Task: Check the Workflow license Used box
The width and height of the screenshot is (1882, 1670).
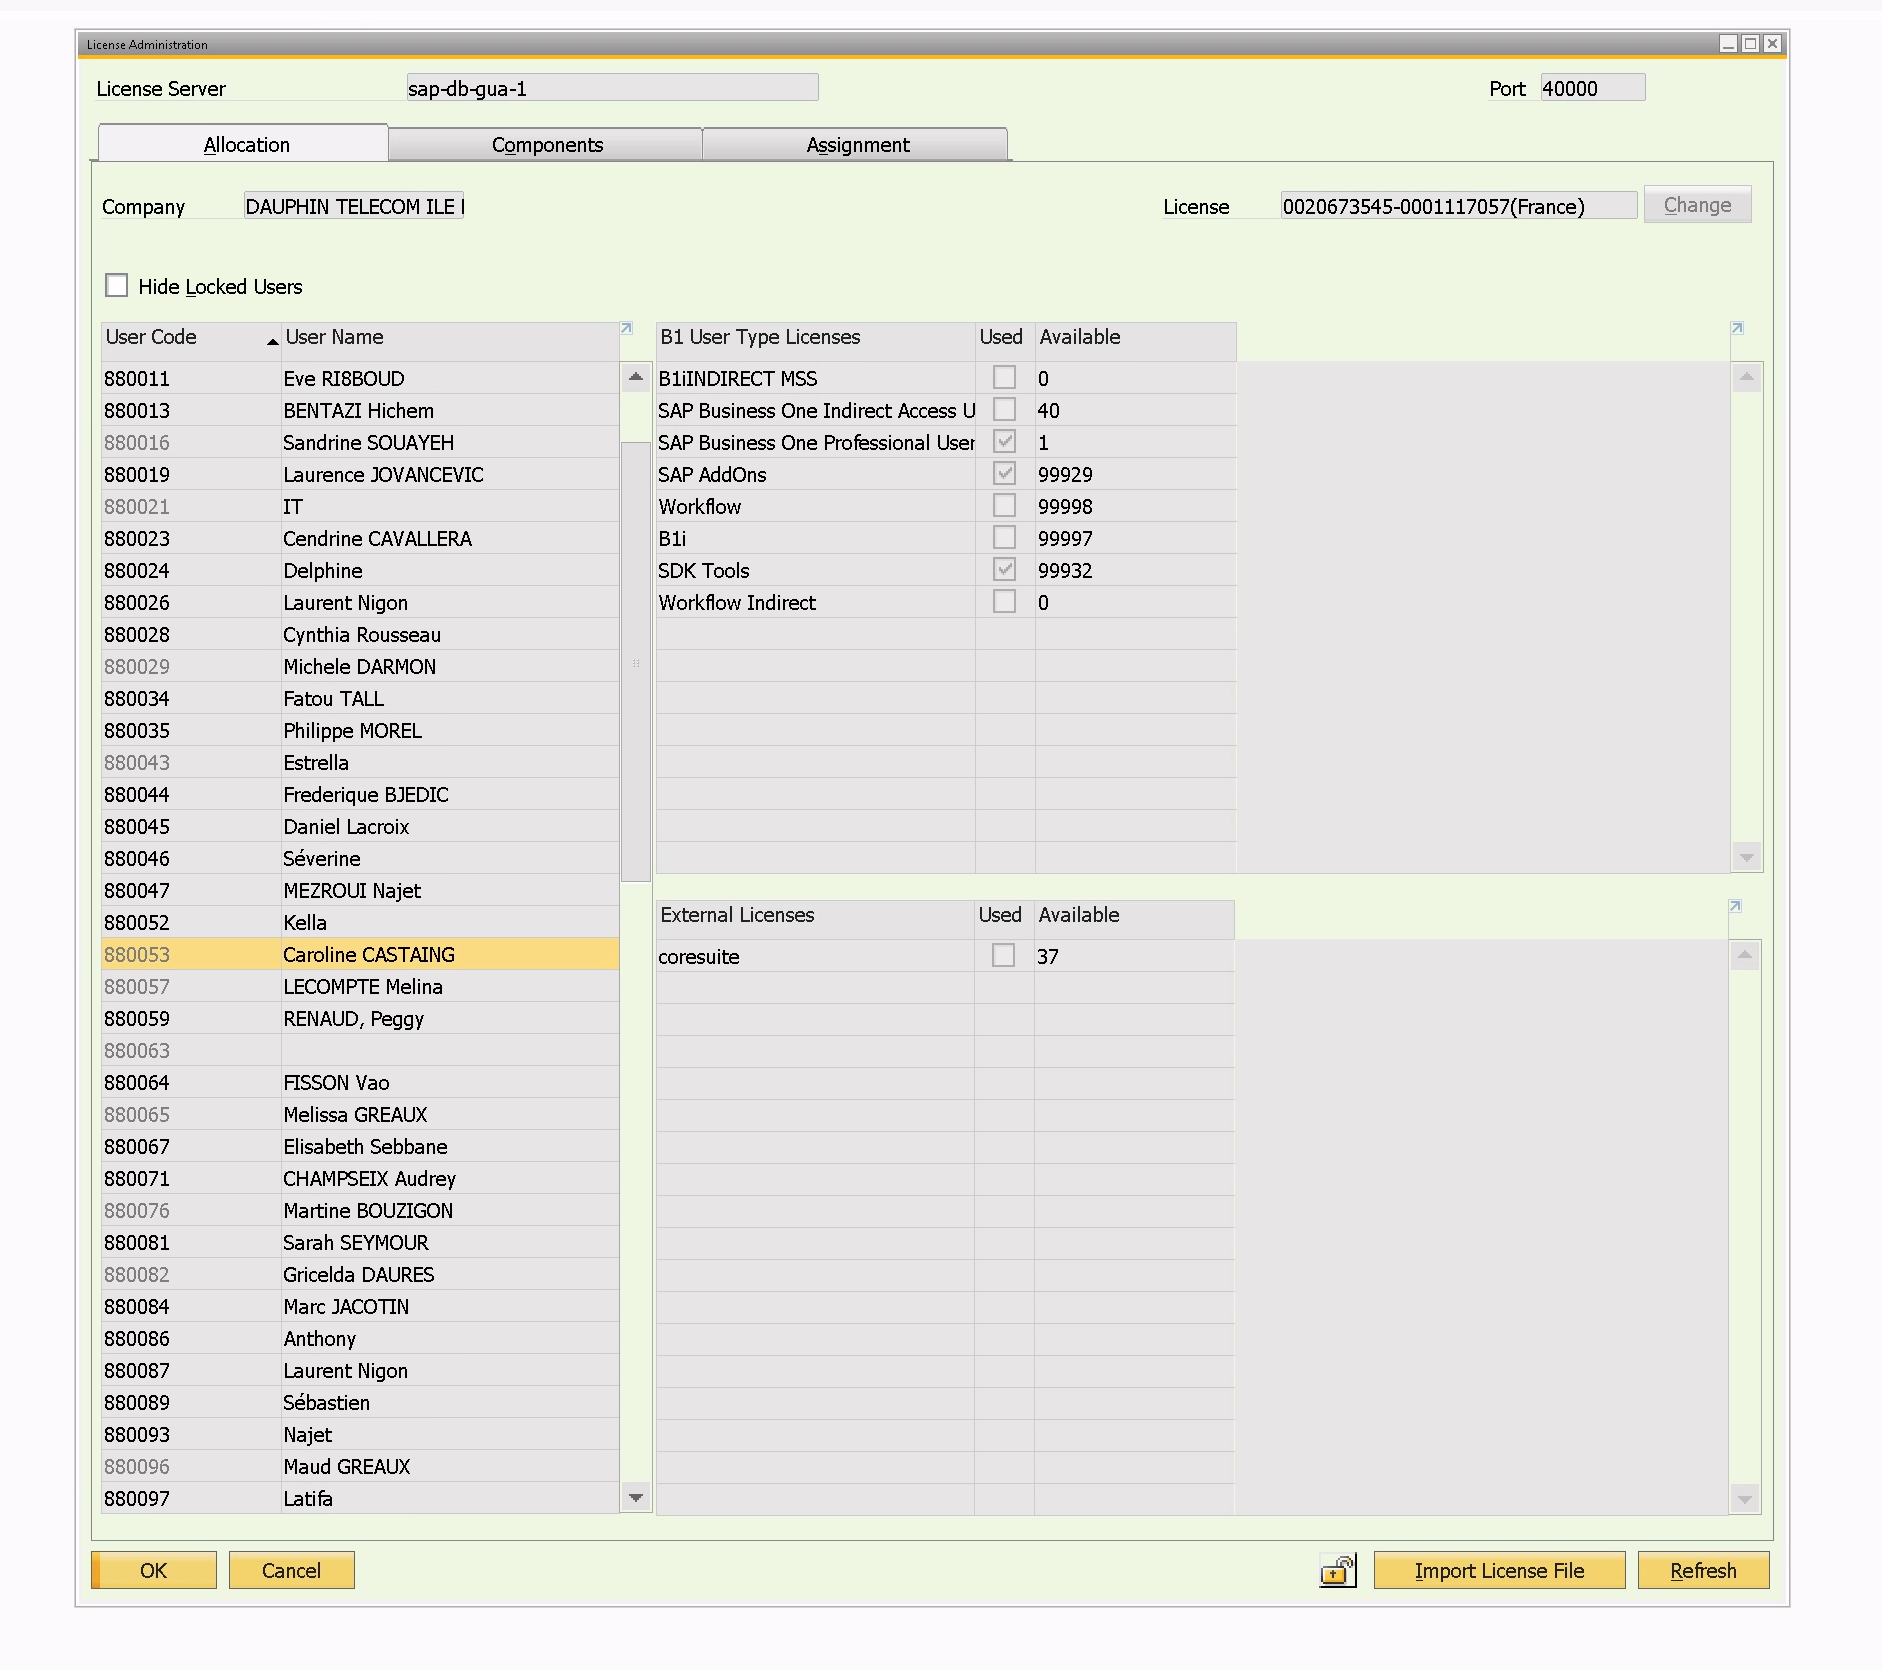Action: tap(1004, 506)
